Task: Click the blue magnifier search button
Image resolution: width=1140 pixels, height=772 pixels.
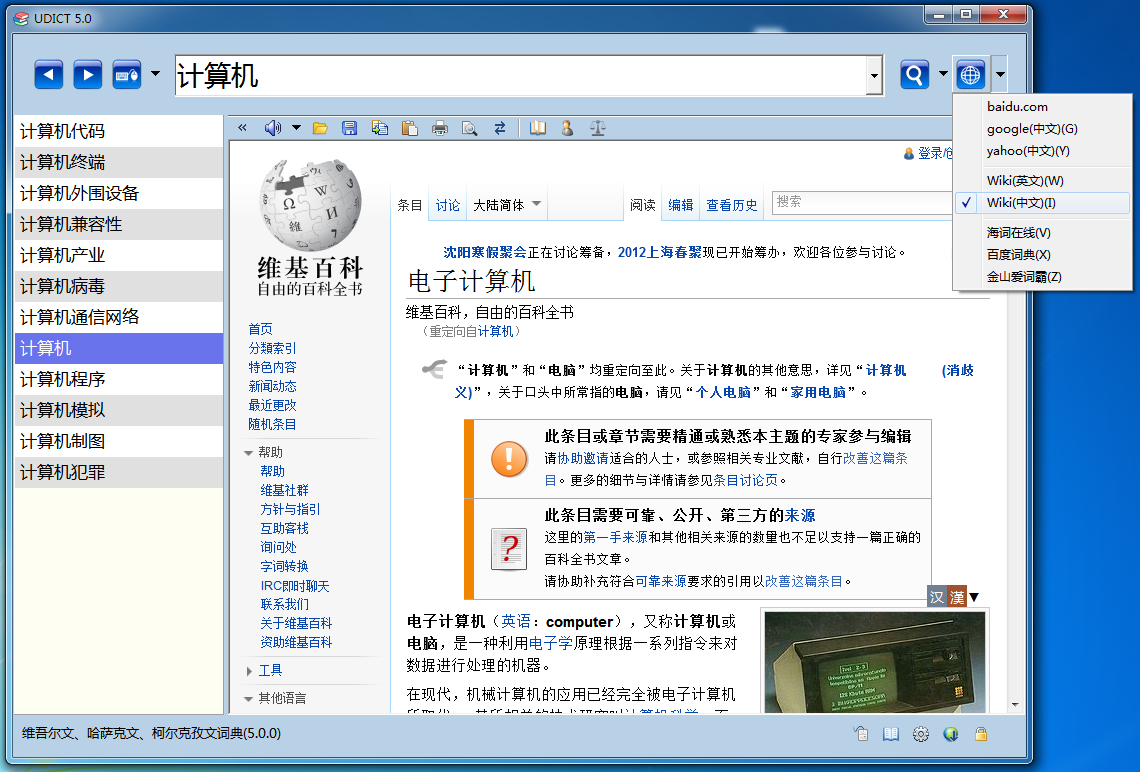Action: point(914,75)
